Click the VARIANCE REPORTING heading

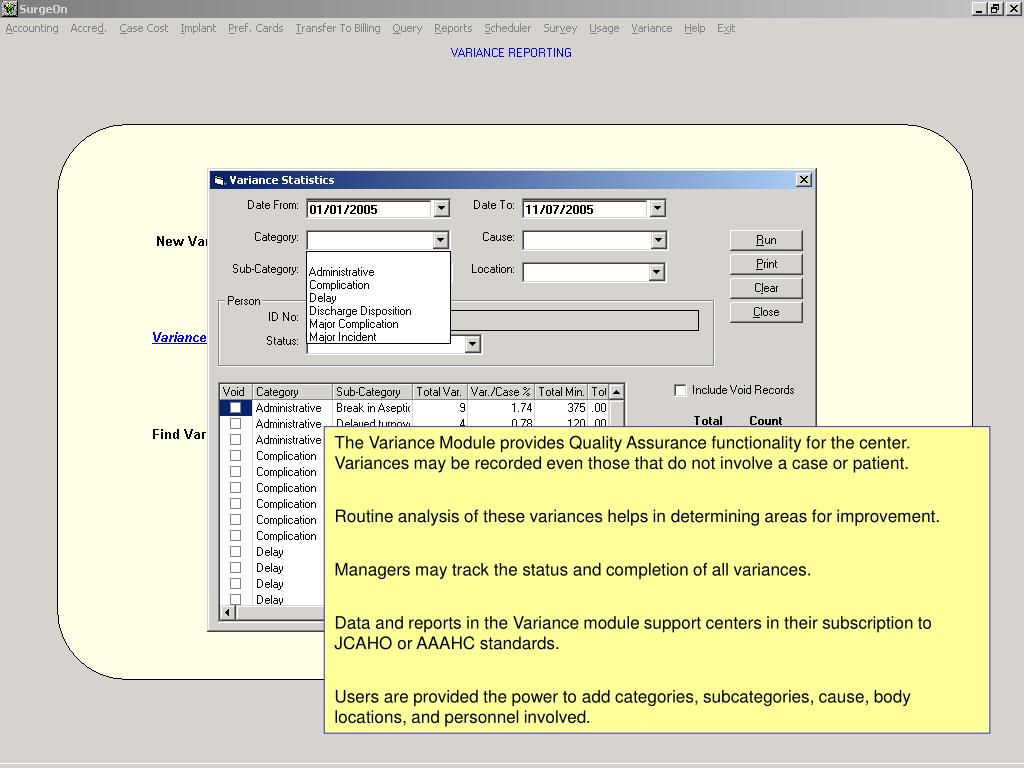click(511, 53)
